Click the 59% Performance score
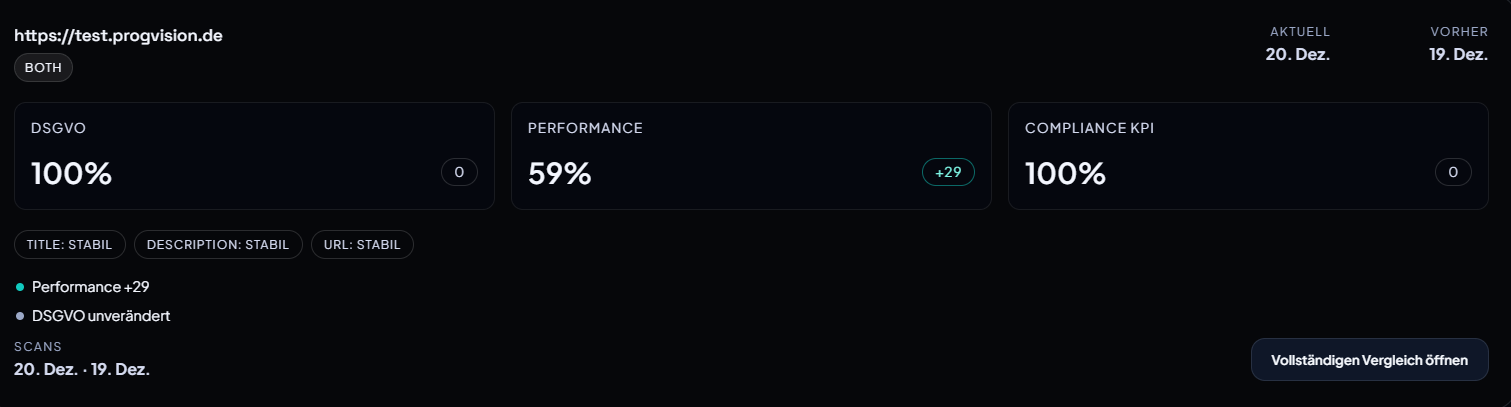Image resolution: width=1511 pixels, height=407 pixels. [x=560, y=174]
